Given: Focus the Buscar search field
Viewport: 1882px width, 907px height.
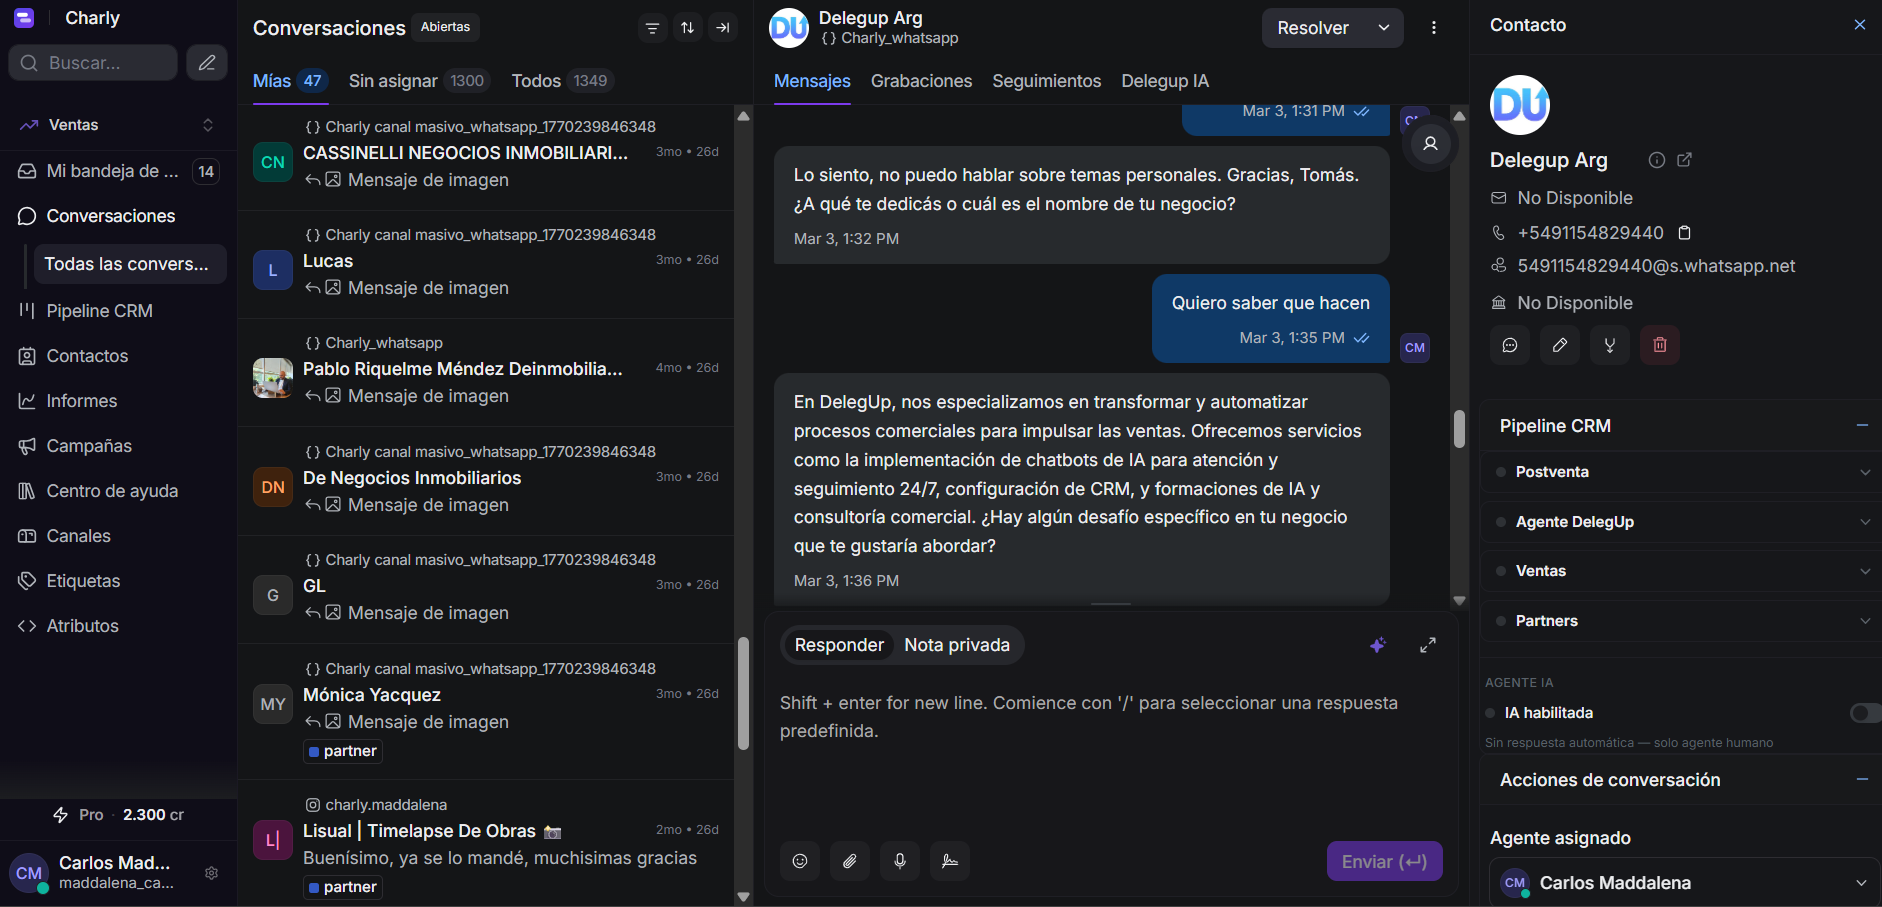Looking at the screenshot, I should [x=93, y=63].
